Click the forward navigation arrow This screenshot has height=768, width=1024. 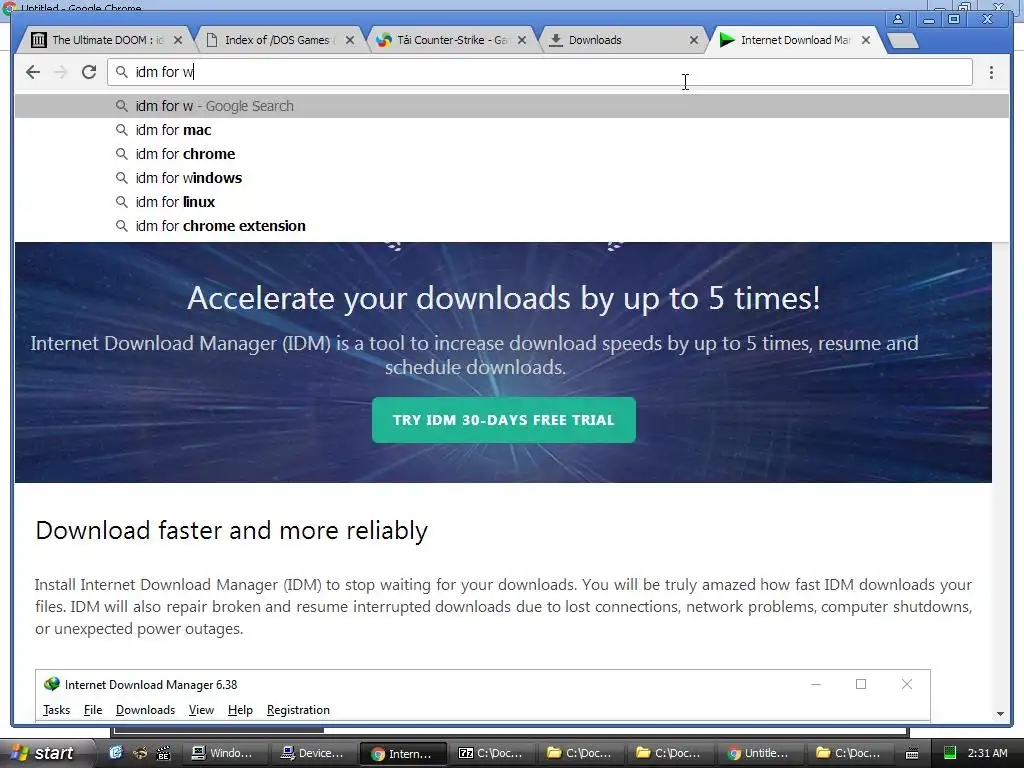pos(61,72)
